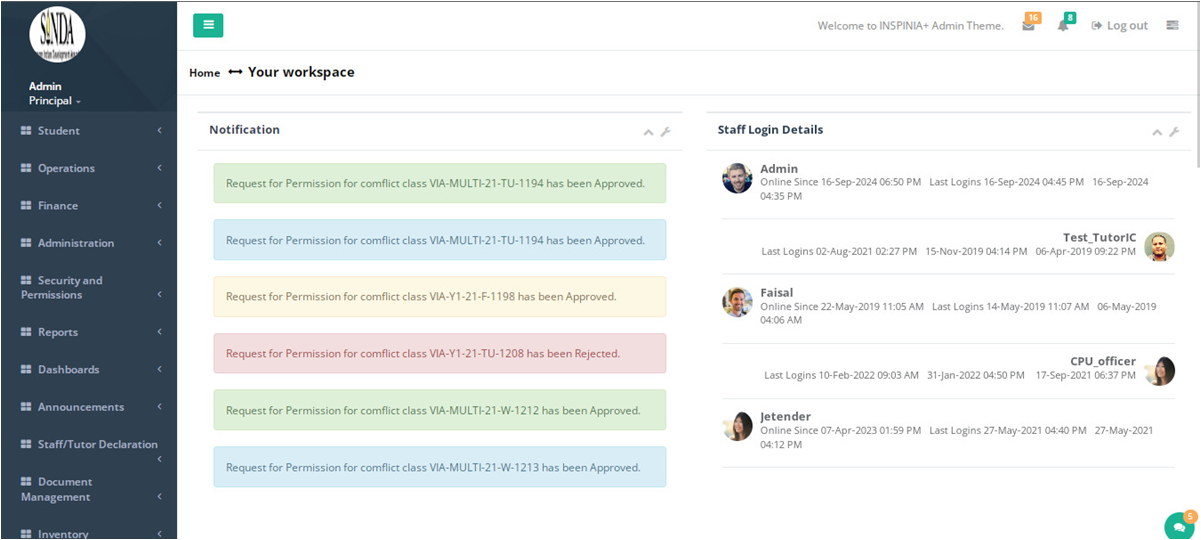
Task: Open Staff/Tutor Declaration menu item
Action: 88,451
